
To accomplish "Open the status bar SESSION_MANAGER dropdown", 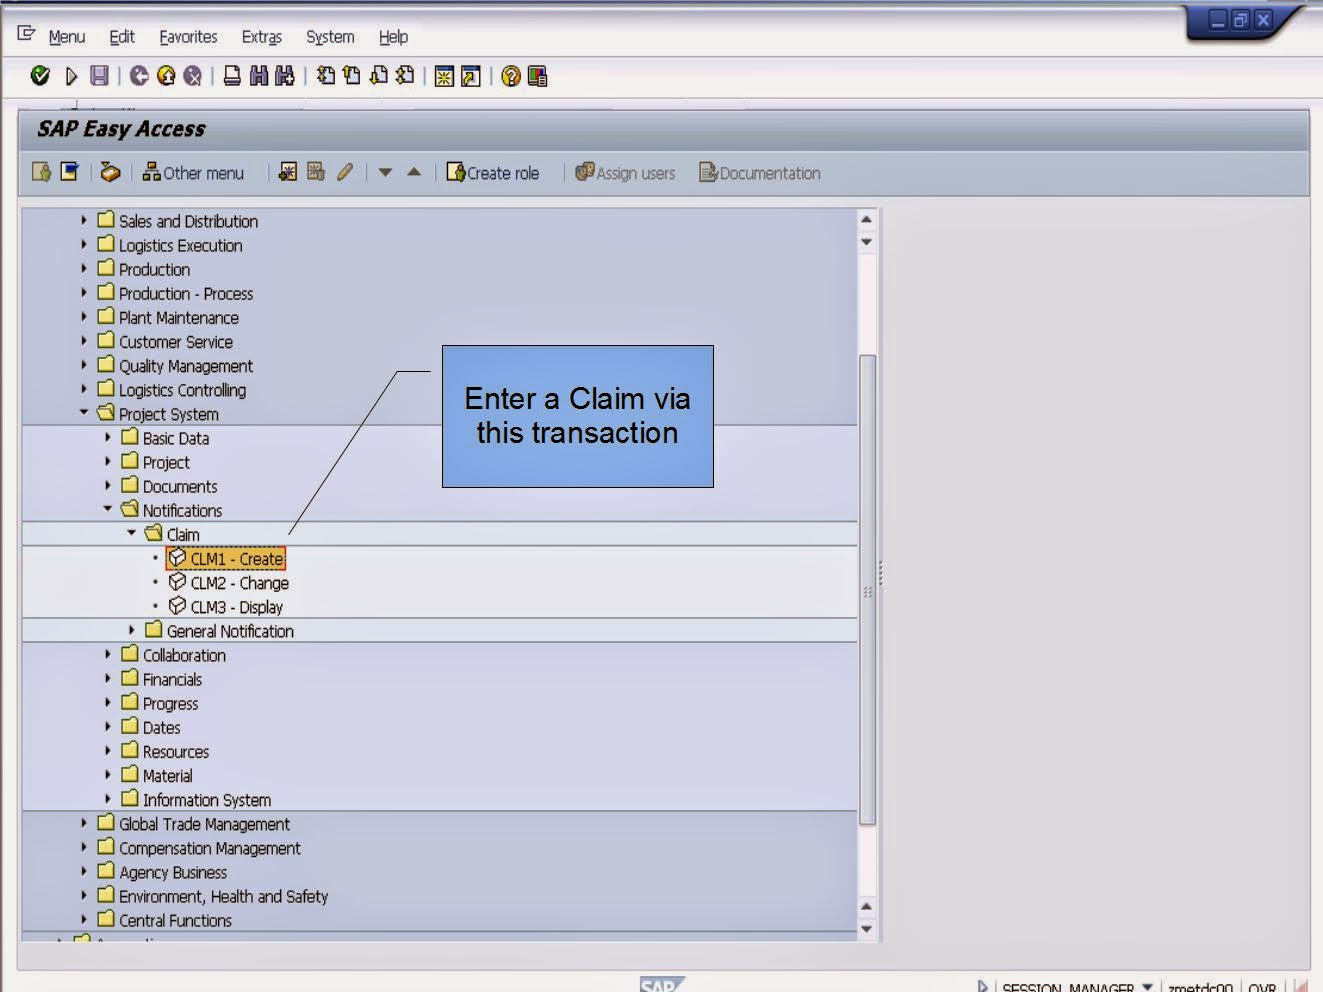I will tap(1147, 986).
